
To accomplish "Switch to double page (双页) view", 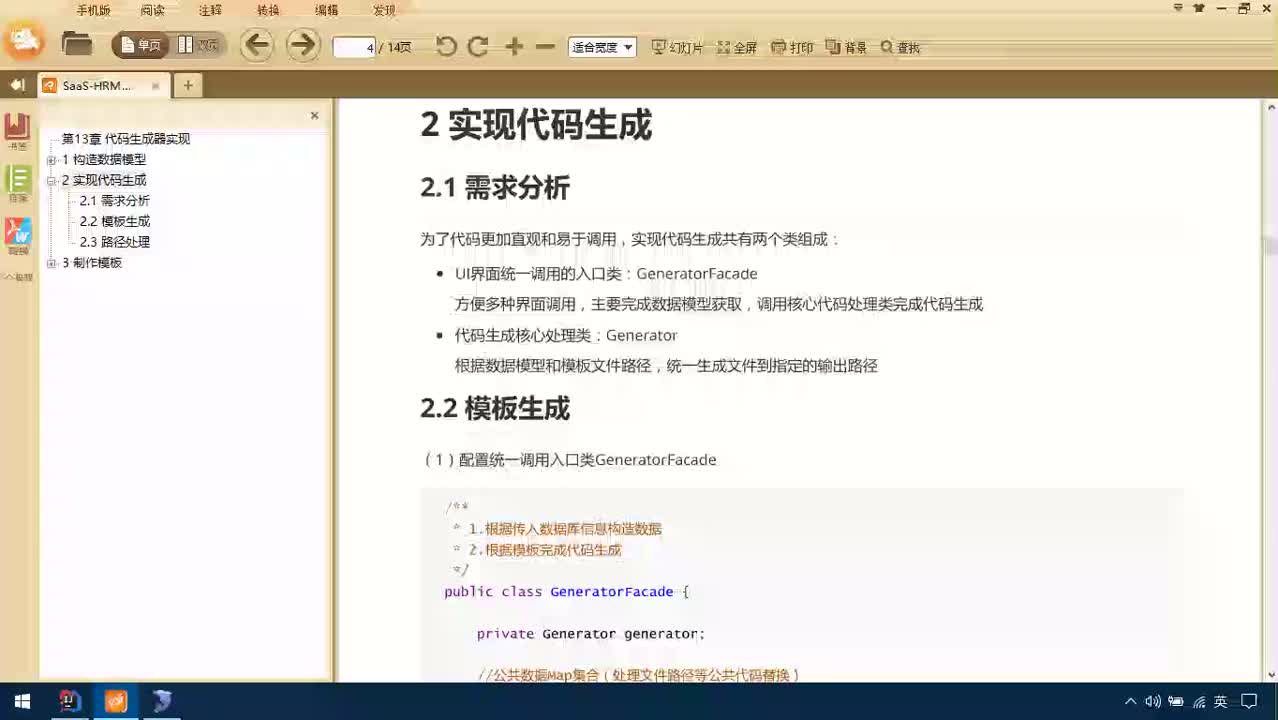I will 197,45.
